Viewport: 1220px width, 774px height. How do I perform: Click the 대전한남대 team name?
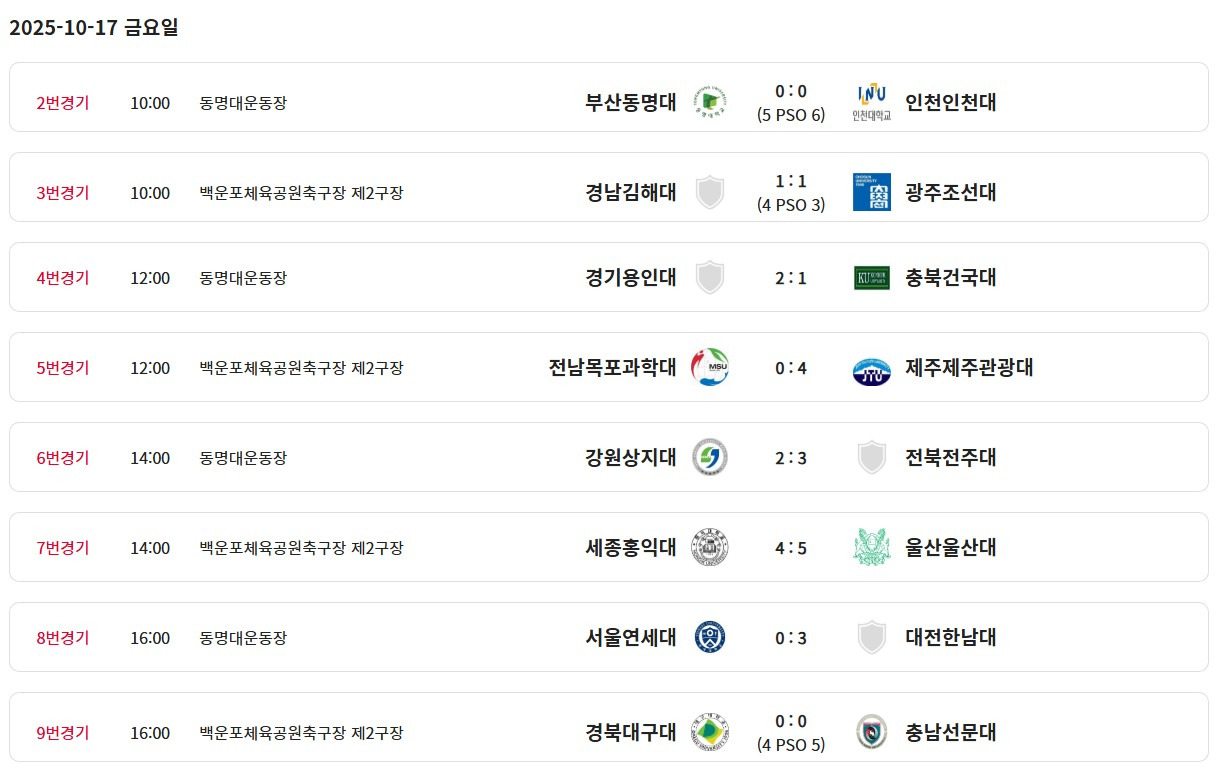[x=950, y=637]
